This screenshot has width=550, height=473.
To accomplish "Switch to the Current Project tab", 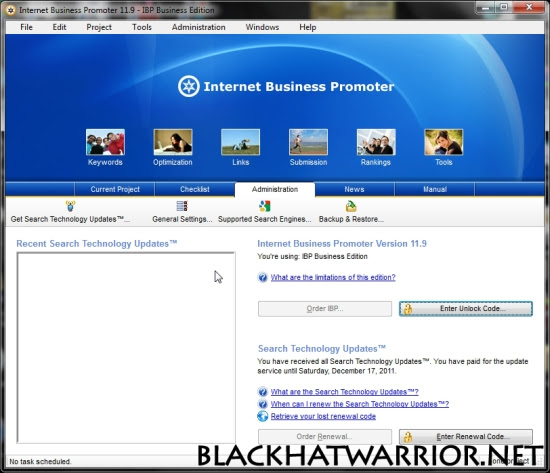I will (x=115, y=189).
